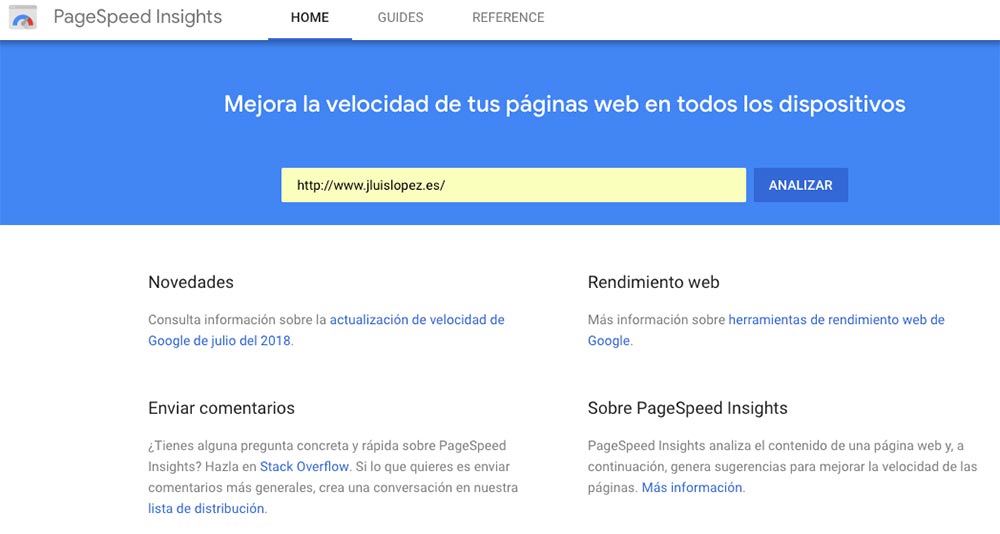Open the HOME tab
Screen dimensions: 1000x534
tap(310, 18)
